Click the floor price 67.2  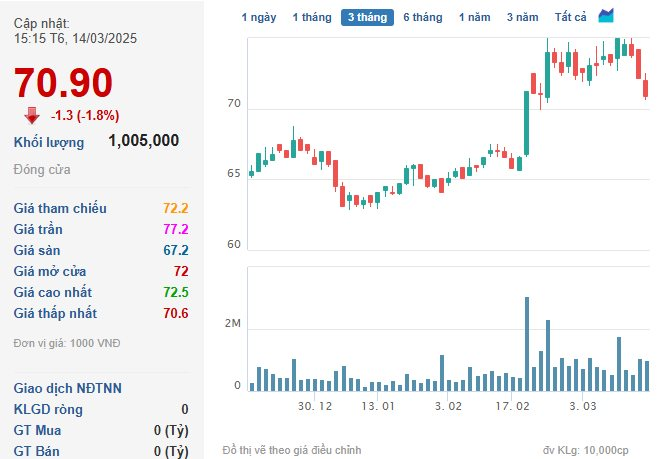click(176, 250)
